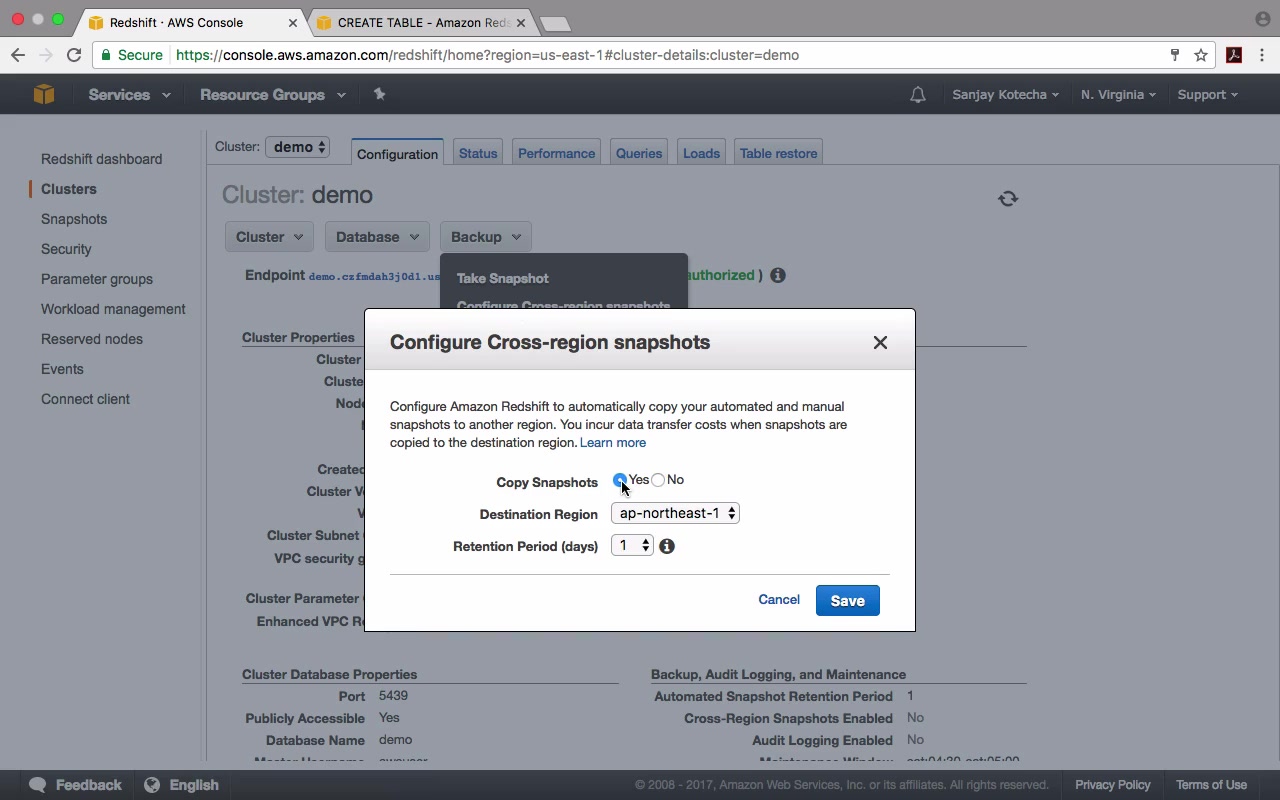Screen dimensions: 1280x800
Task: Expand the Cluster actions dropdown button
Action: click(x=269, y=237)
